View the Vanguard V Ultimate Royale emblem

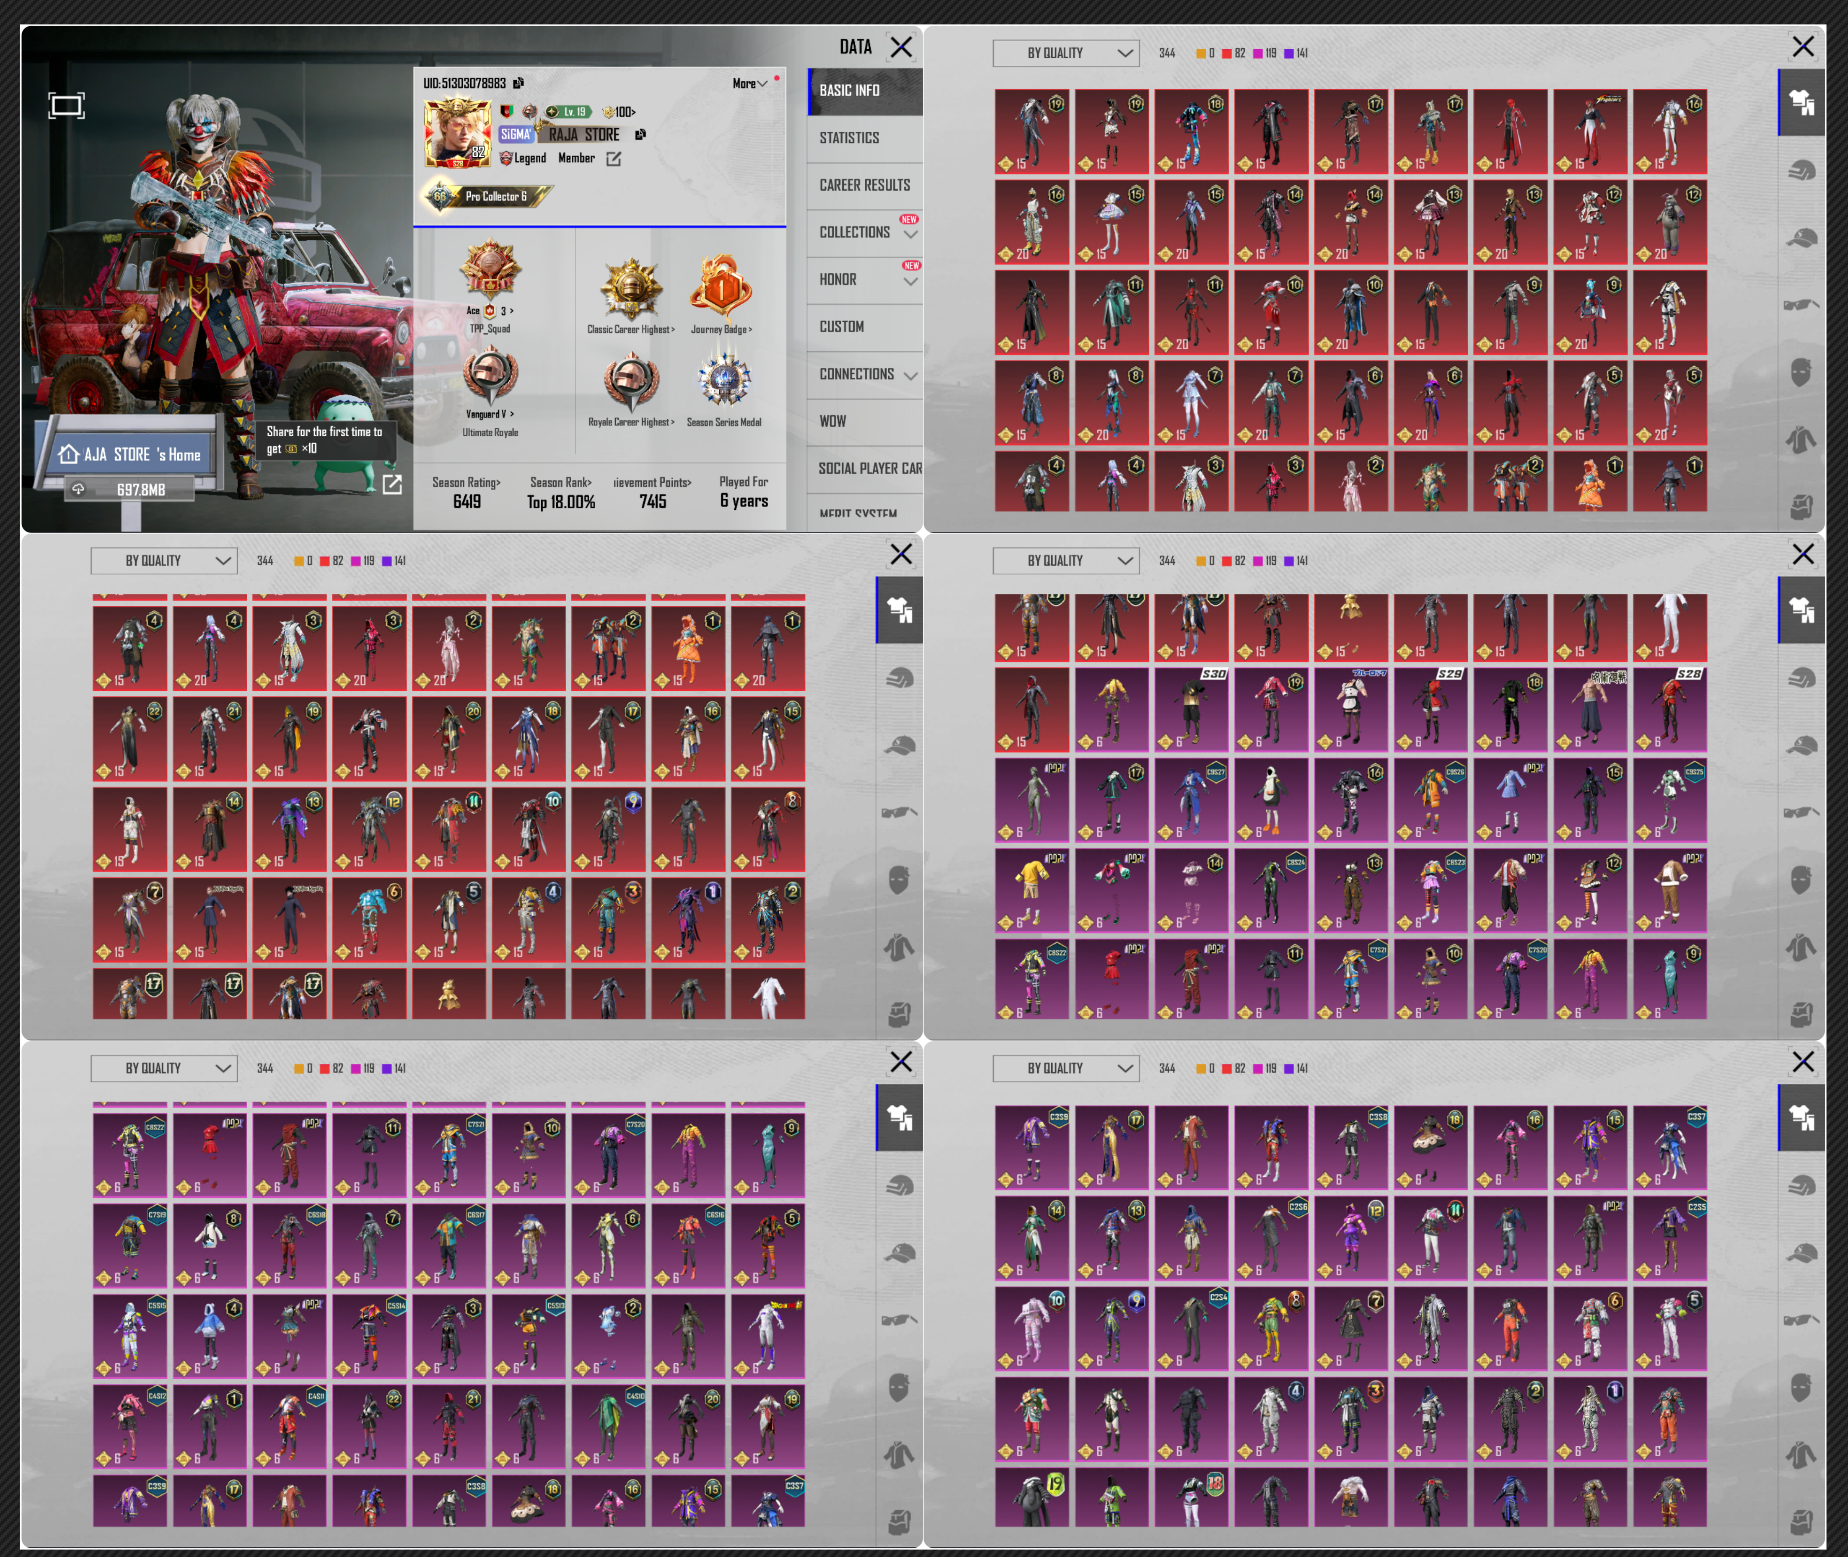pos(490,375)
